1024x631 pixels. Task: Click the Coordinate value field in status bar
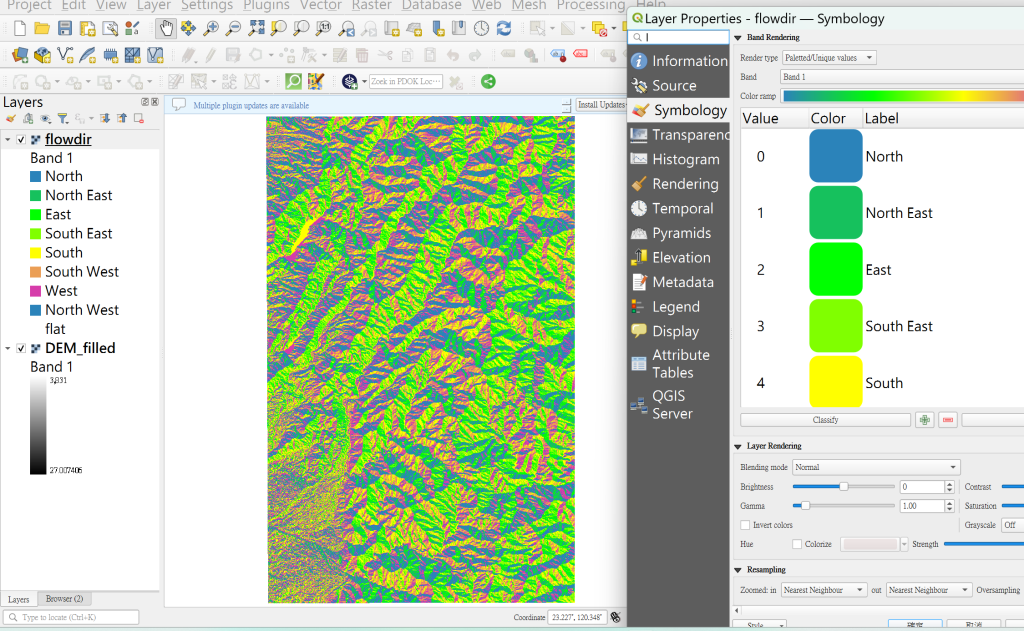pyautogui.click(x=576, y=617)
